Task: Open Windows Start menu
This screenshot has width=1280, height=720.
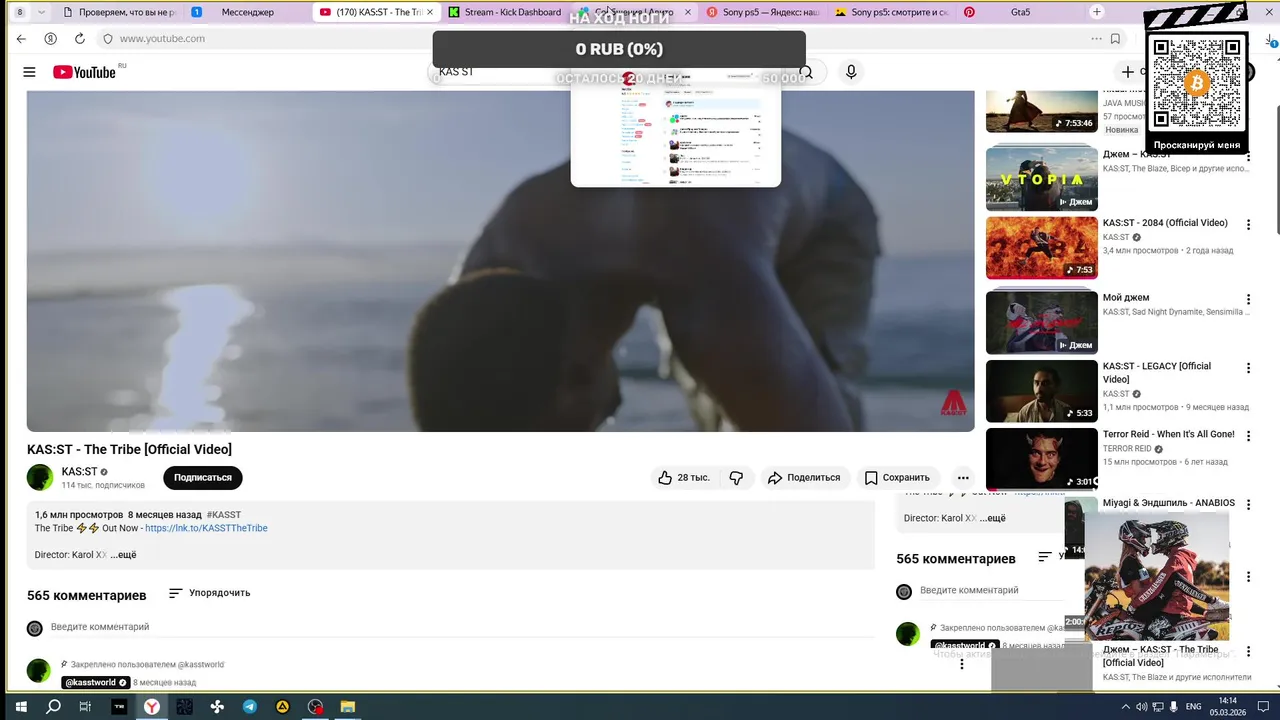Action: tap(20, 706)
